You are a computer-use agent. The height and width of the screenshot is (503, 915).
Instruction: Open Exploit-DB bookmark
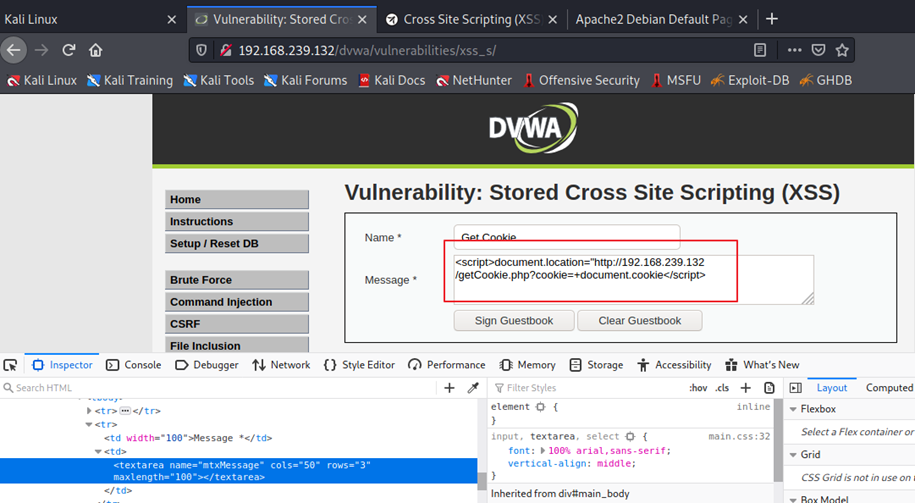(750, 81)
